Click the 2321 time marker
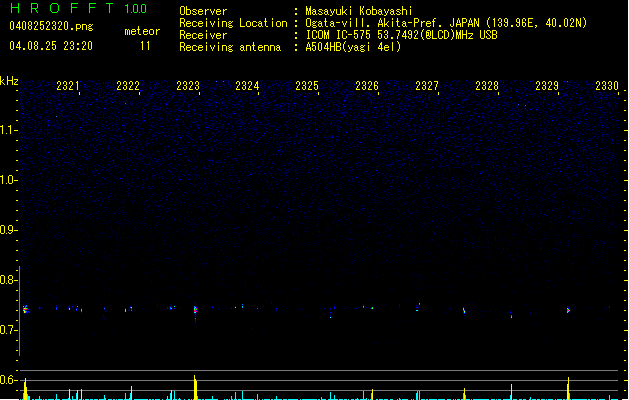 coord(67,86)
